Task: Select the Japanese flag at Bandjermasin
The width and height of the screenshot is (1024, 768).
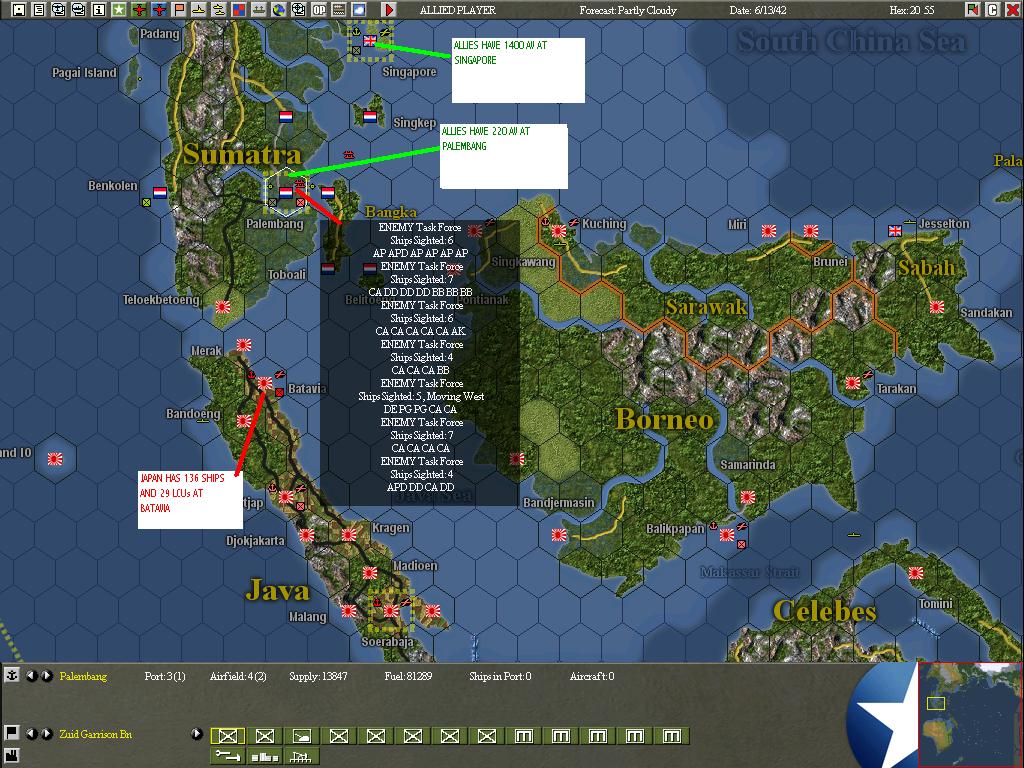Action: tap(559, 535)
